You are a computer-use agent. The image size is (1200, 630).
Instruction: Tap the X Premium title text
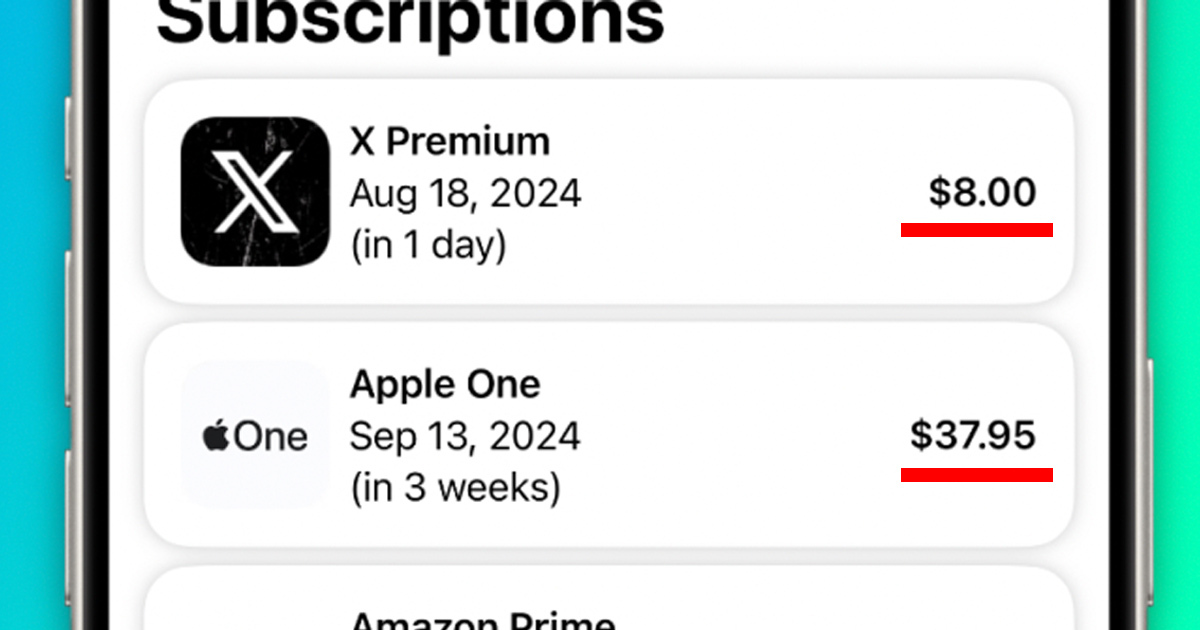tap(450, 142)
